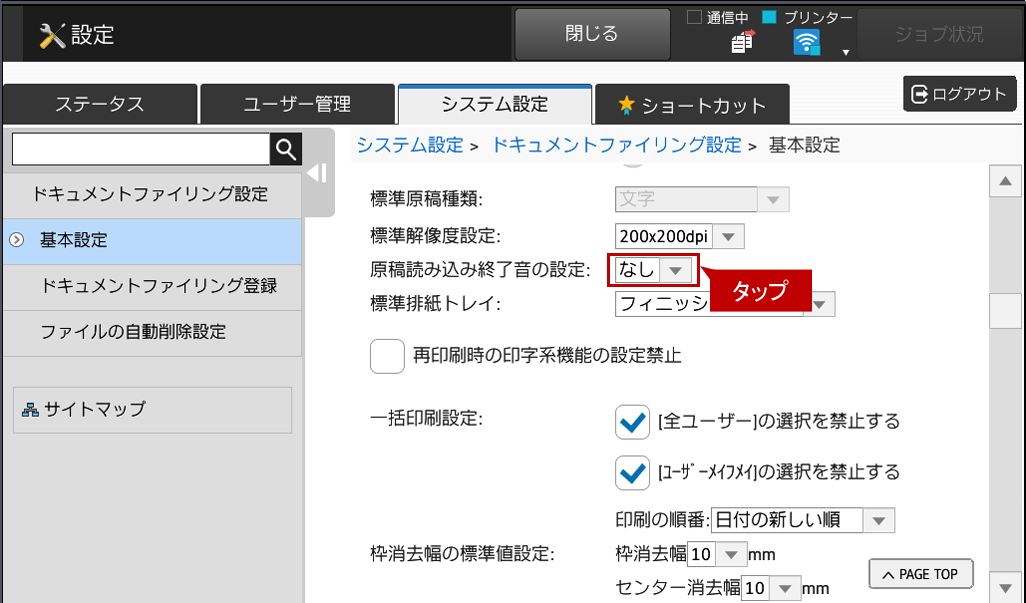
Task: Follow the ドキュメントファイリング設定 breadcrumb link
Action: click(616, 145)
